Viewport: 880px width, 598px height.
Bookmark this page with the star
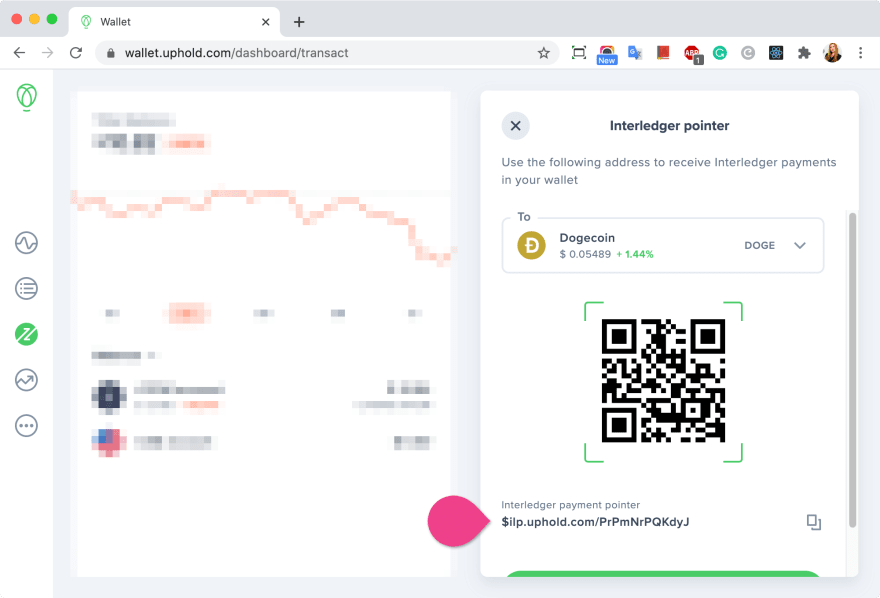coord(543,53)
